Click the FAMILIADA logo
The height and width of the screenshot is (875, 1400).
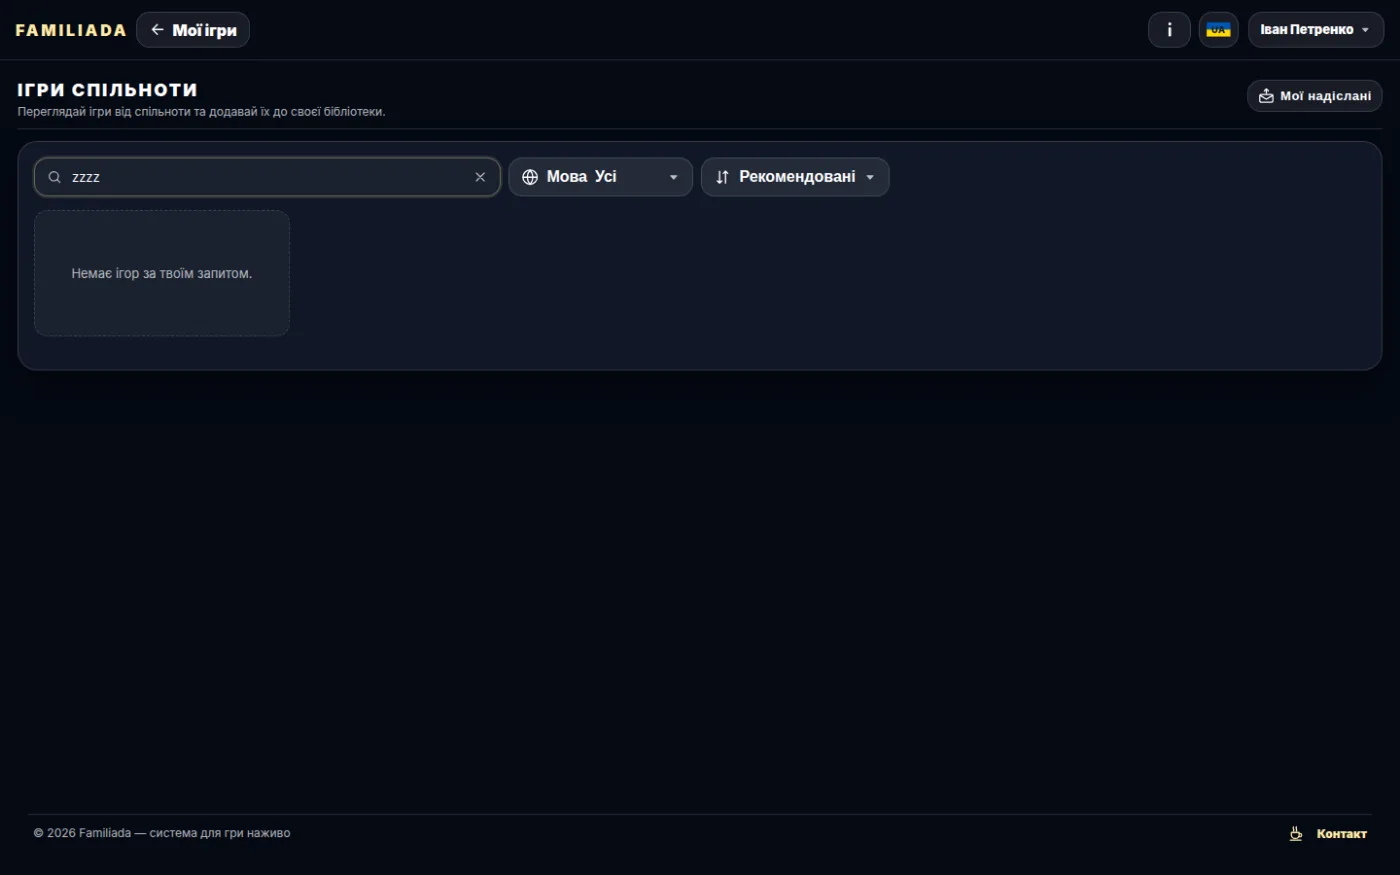71,30
